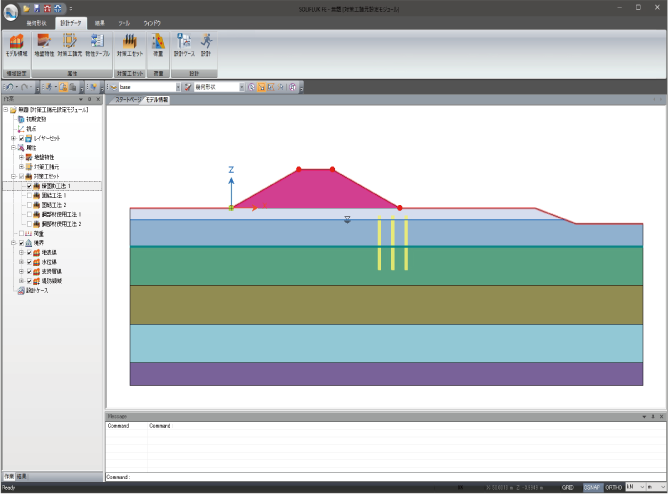Click the highlighted orange zoom-window icon
This screenshot has width=668, height=494.
(262, 87)
